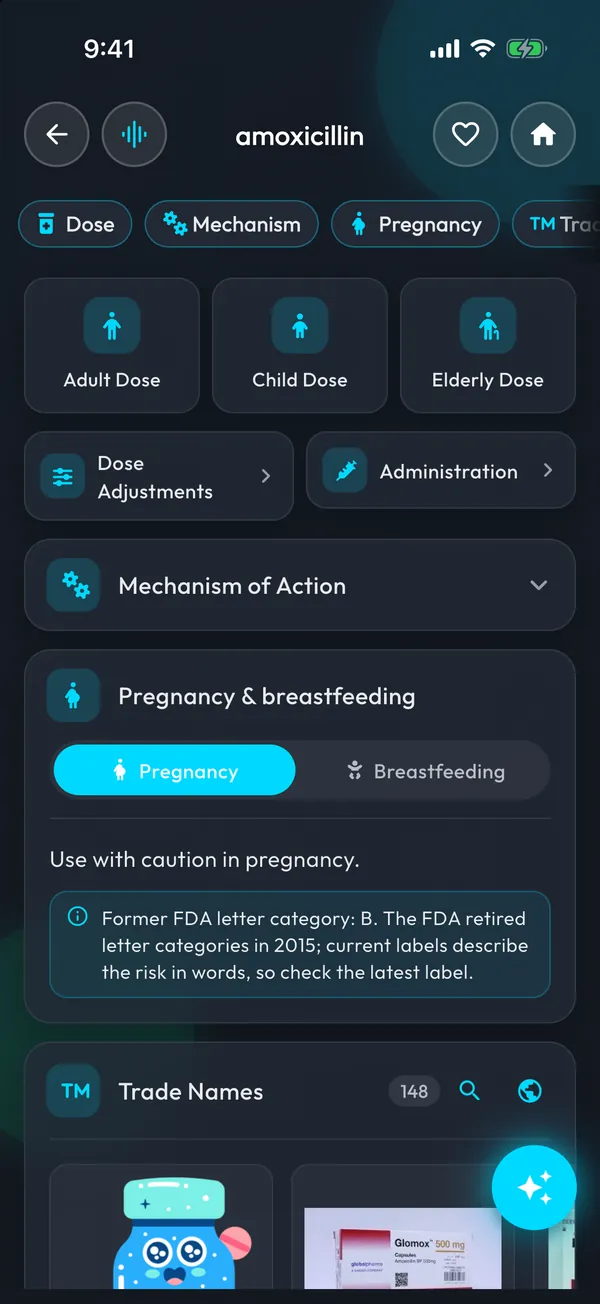Launch the sparkle AI assistant floating button
Viewport: 600px width, 1304px height.
[534, 1187]
